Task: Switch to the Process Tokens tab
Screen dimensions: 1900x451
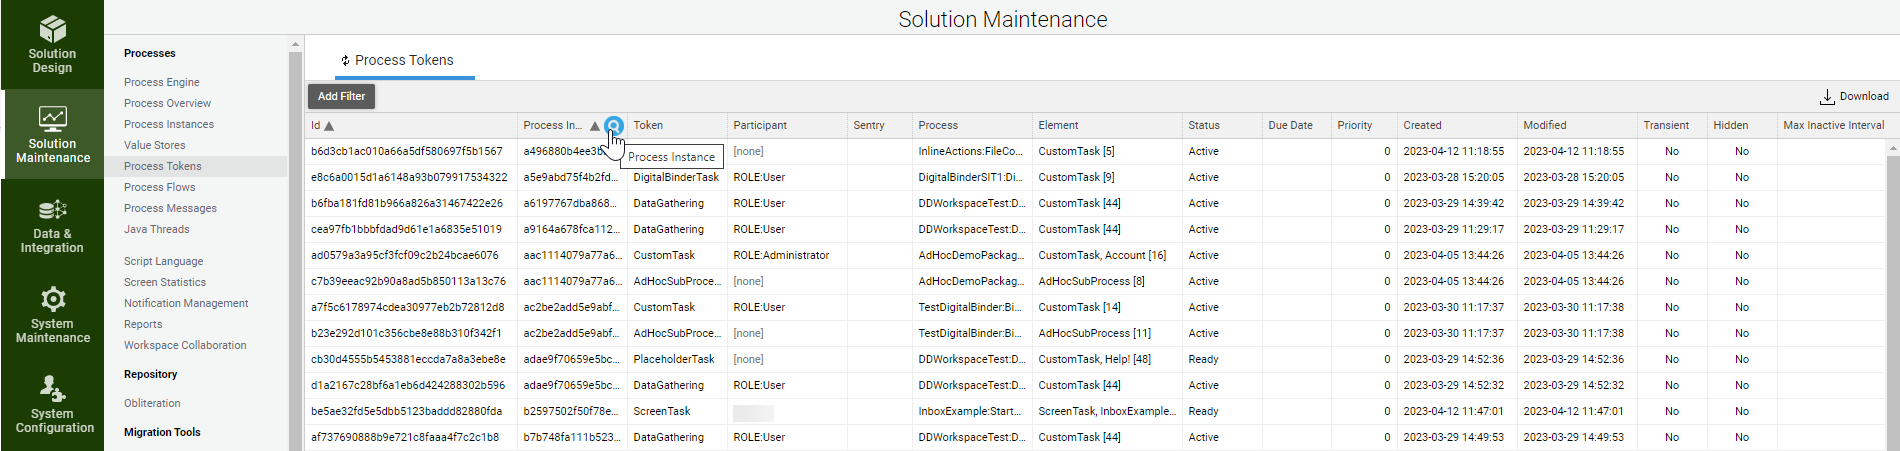Action: pyautogui.click(x=404, y=61)
